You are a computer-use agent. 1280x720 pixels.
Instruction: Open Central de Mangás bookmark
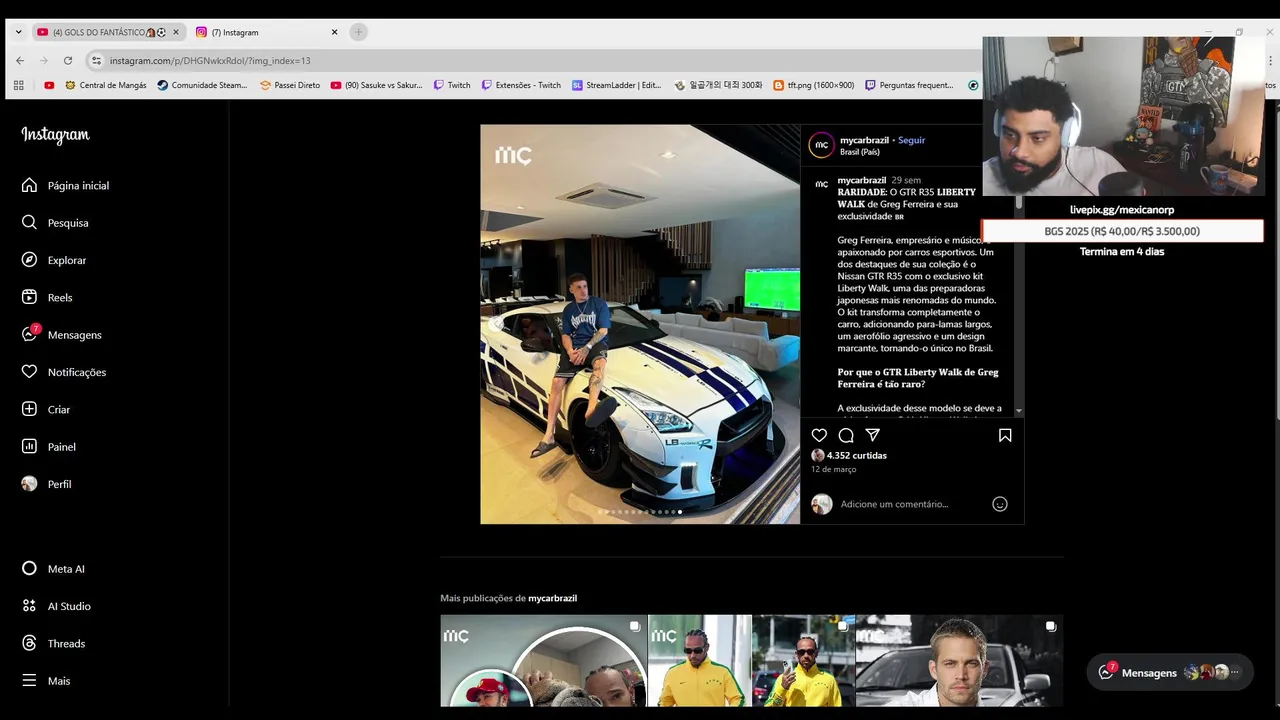coord(106,85)
